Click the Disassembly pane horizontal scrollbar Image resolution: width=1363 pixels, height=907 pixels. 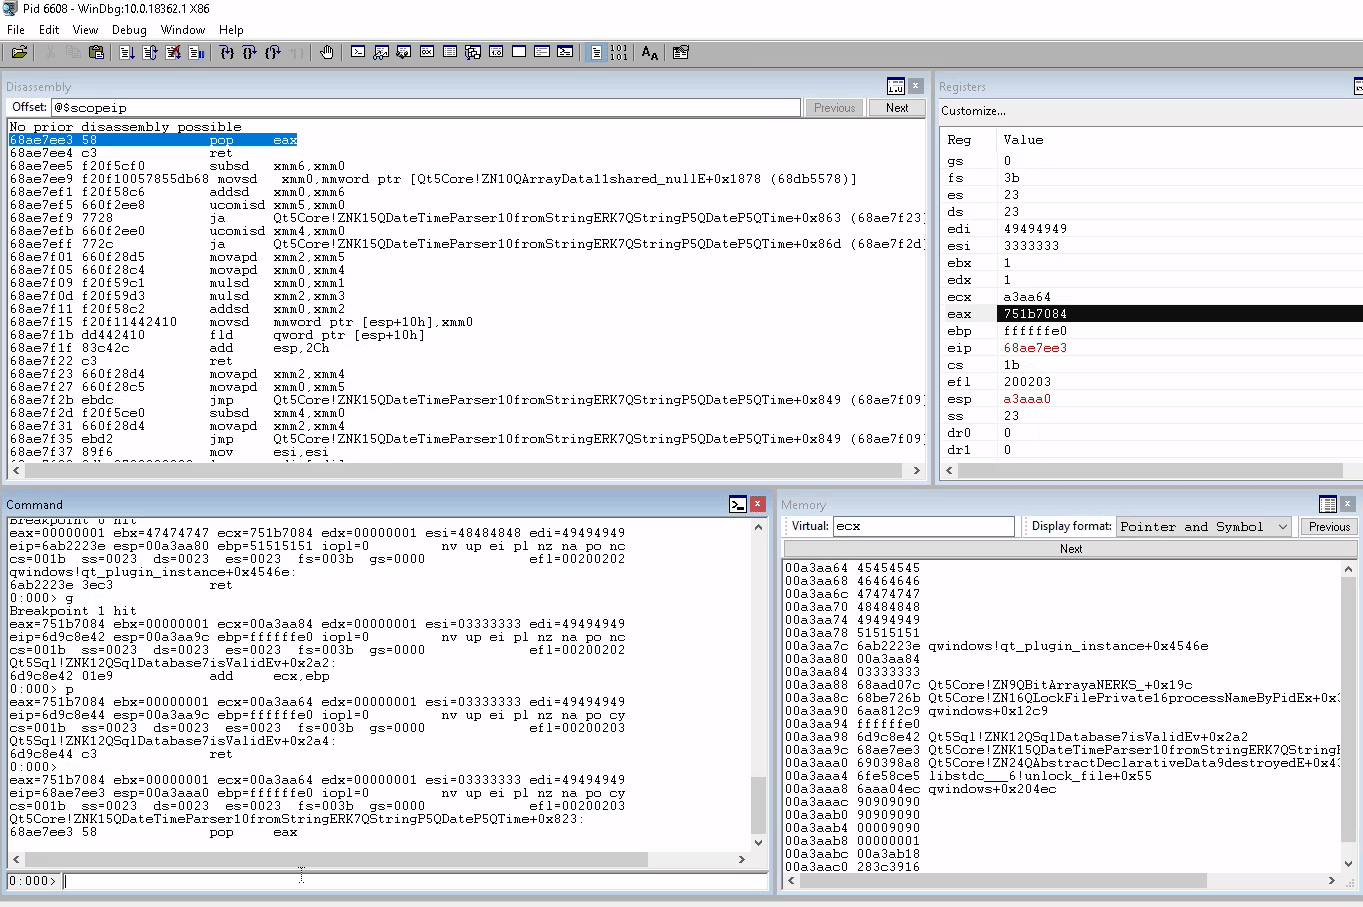point(470,470)
